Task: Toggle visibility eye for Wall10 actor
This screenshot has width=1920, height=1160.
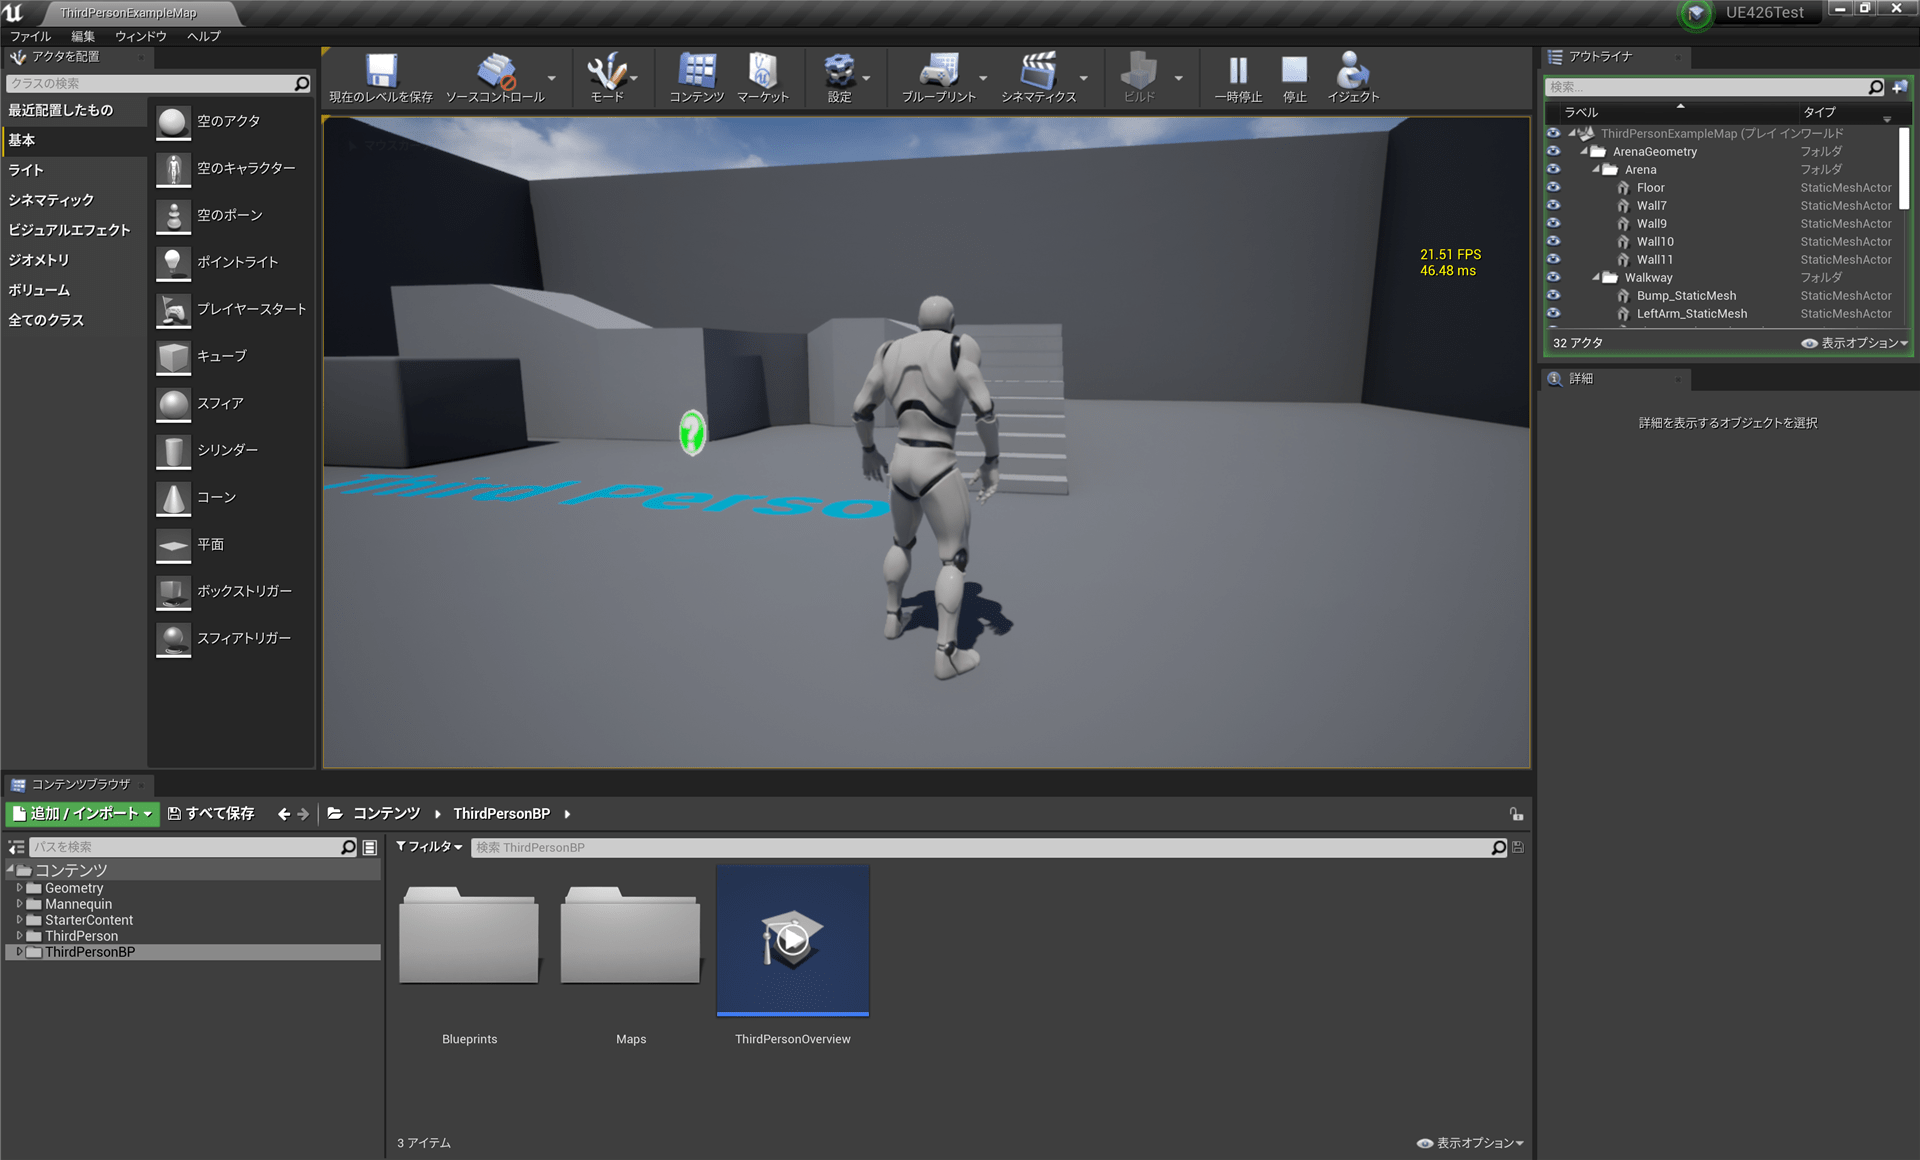Action: tap(1553, 241)
